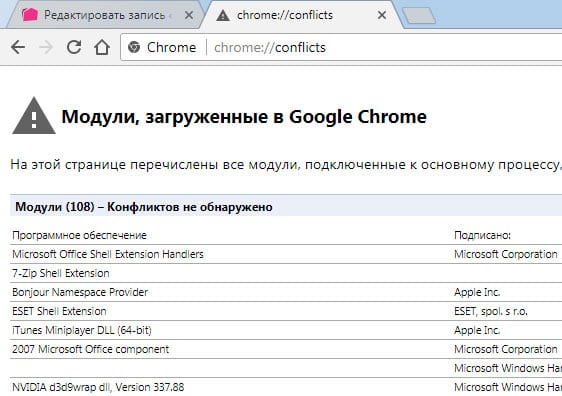
Task: Click the Программное обеспечение column header
Action: (x=79, y=235)
